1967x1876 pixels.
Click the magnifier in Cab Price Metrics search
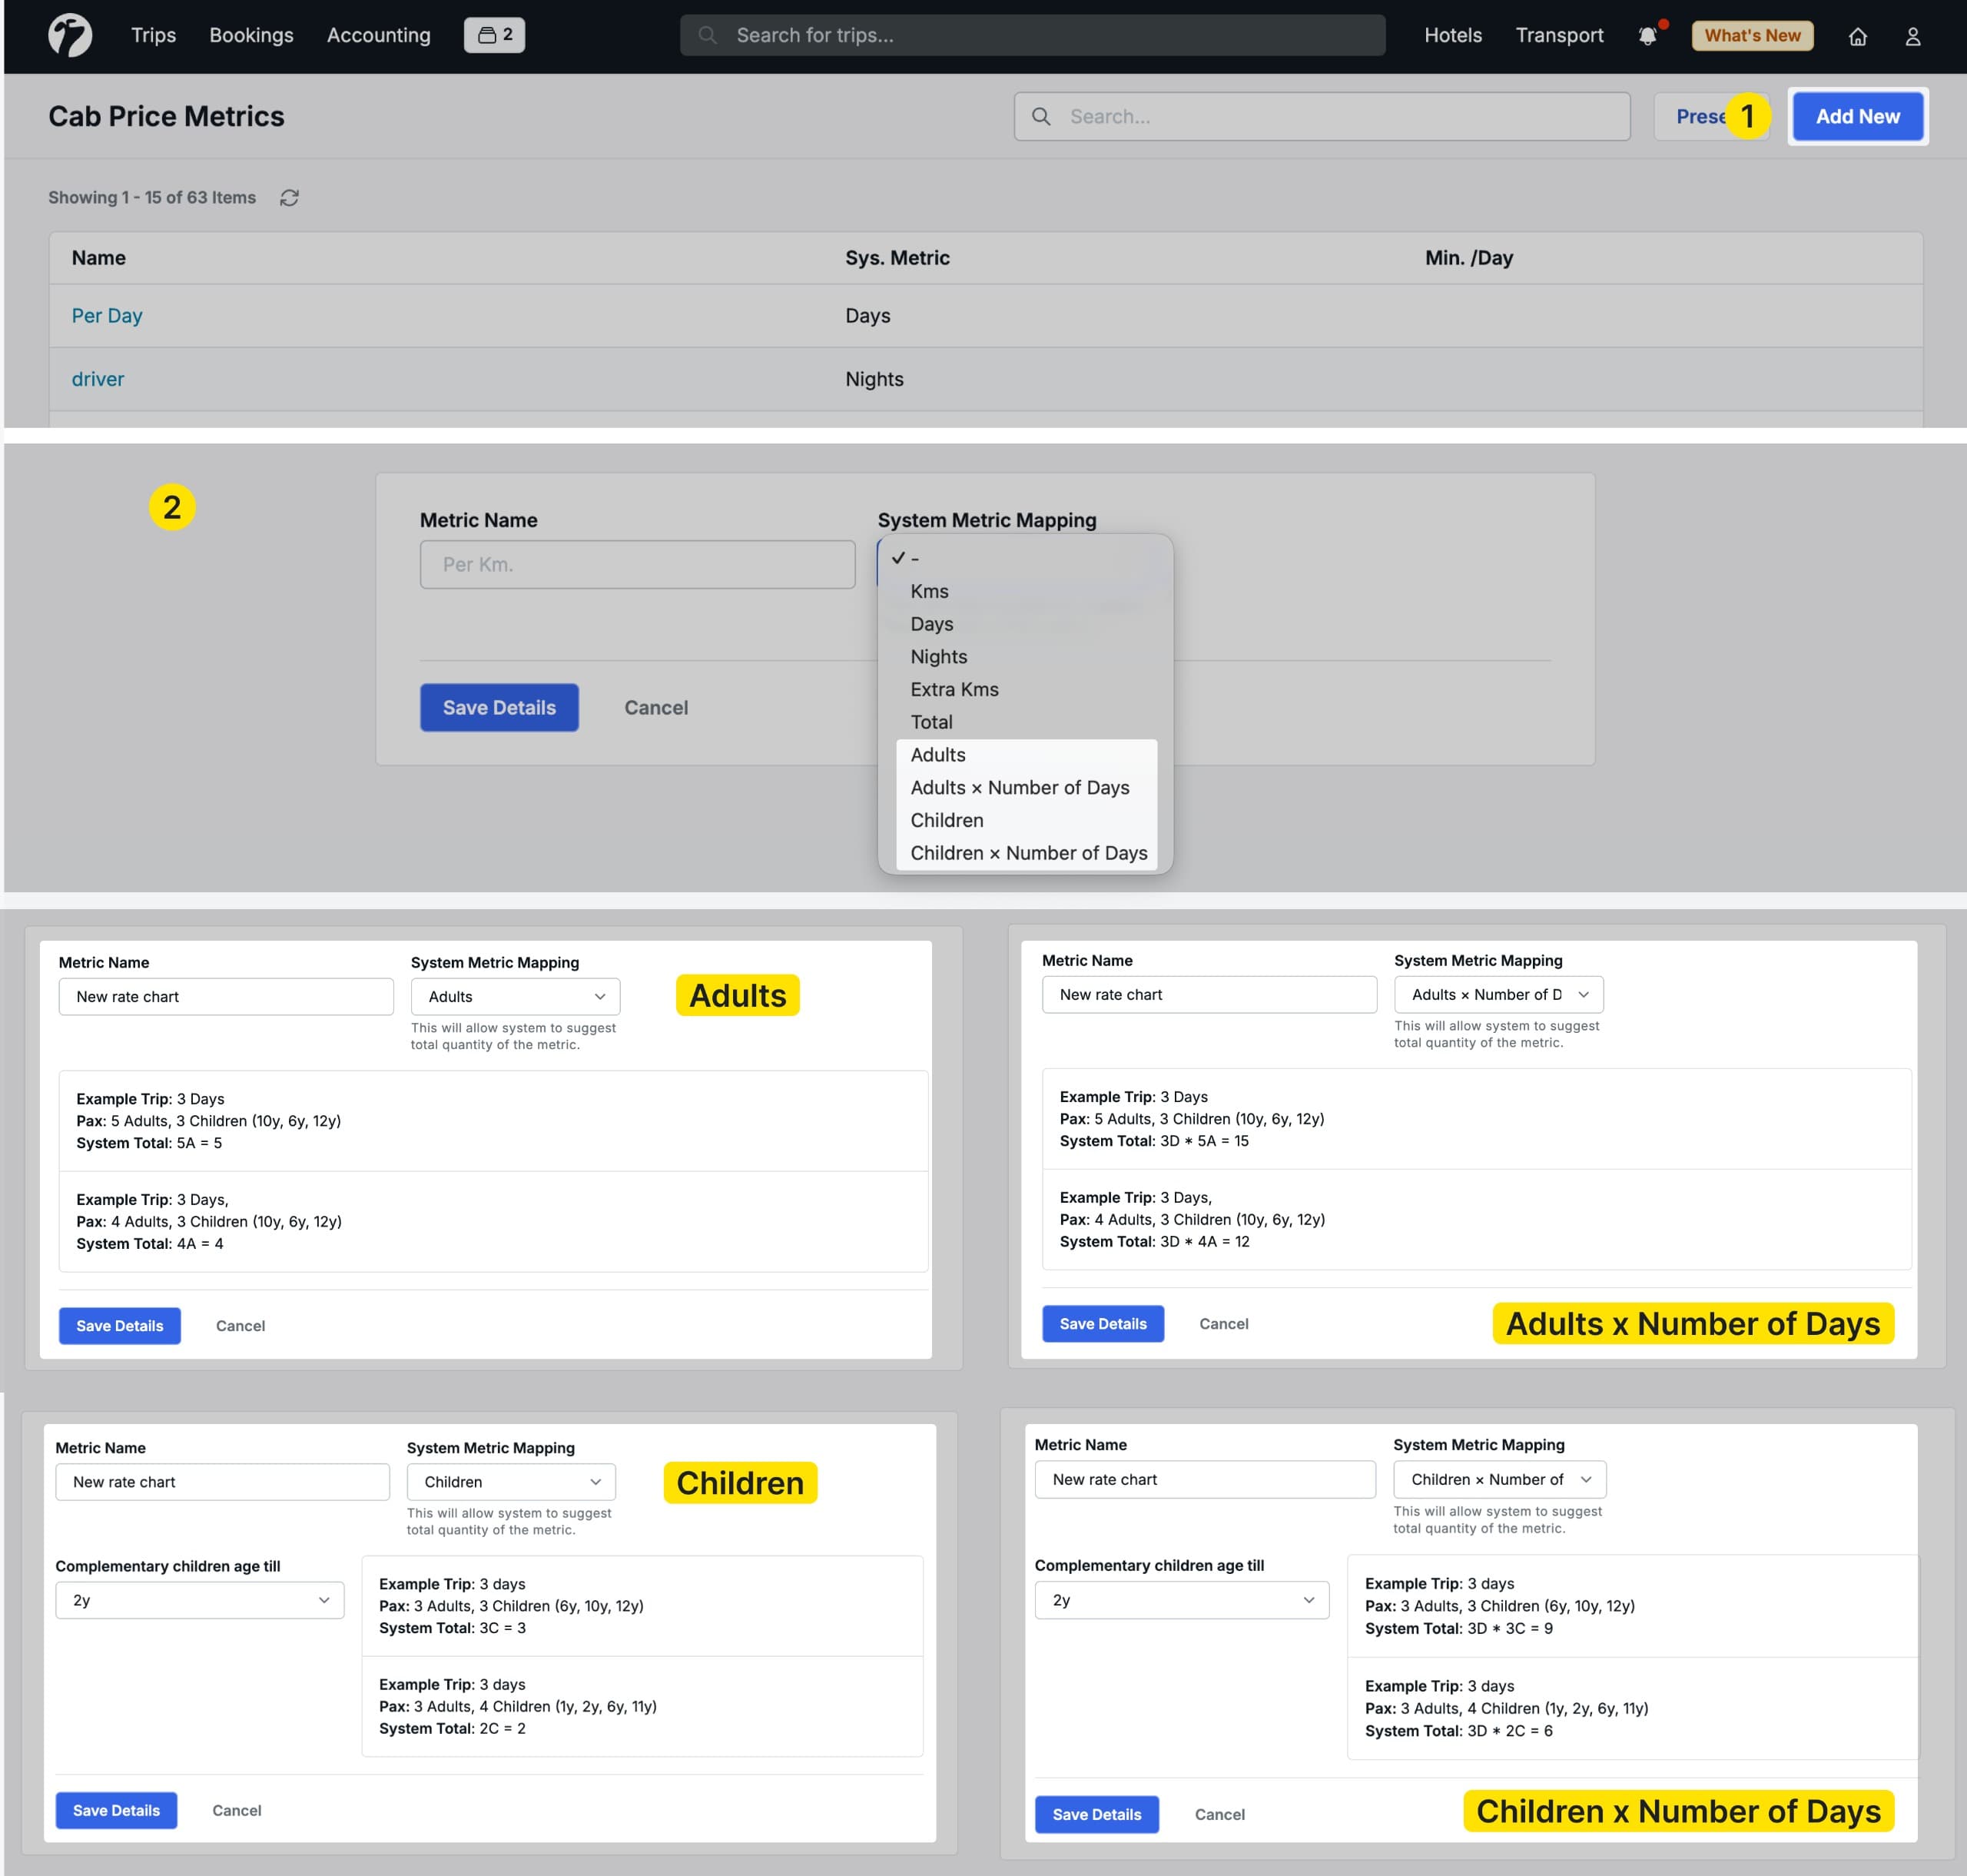(x=1042, y=116)
